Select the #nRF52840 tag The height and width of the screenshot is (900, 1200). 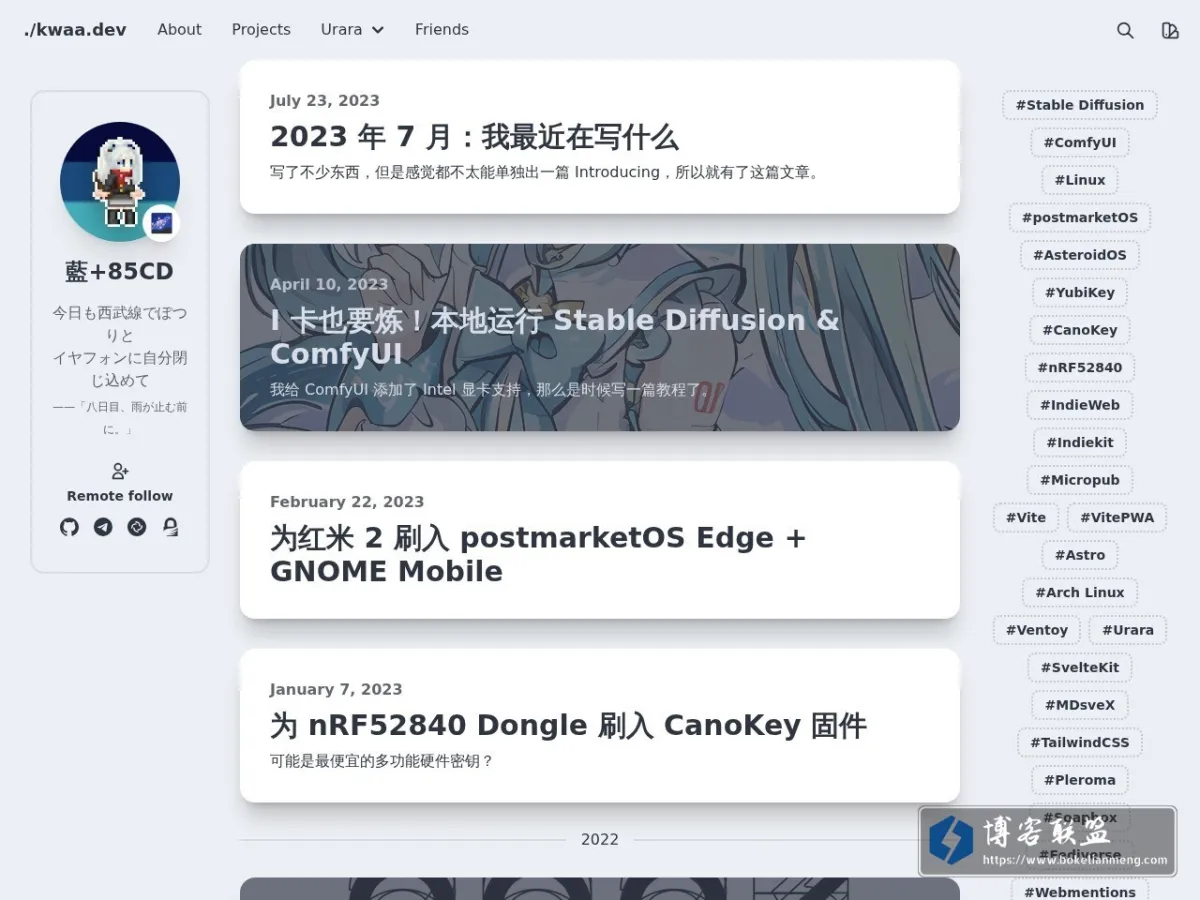tap(1080, 368)
